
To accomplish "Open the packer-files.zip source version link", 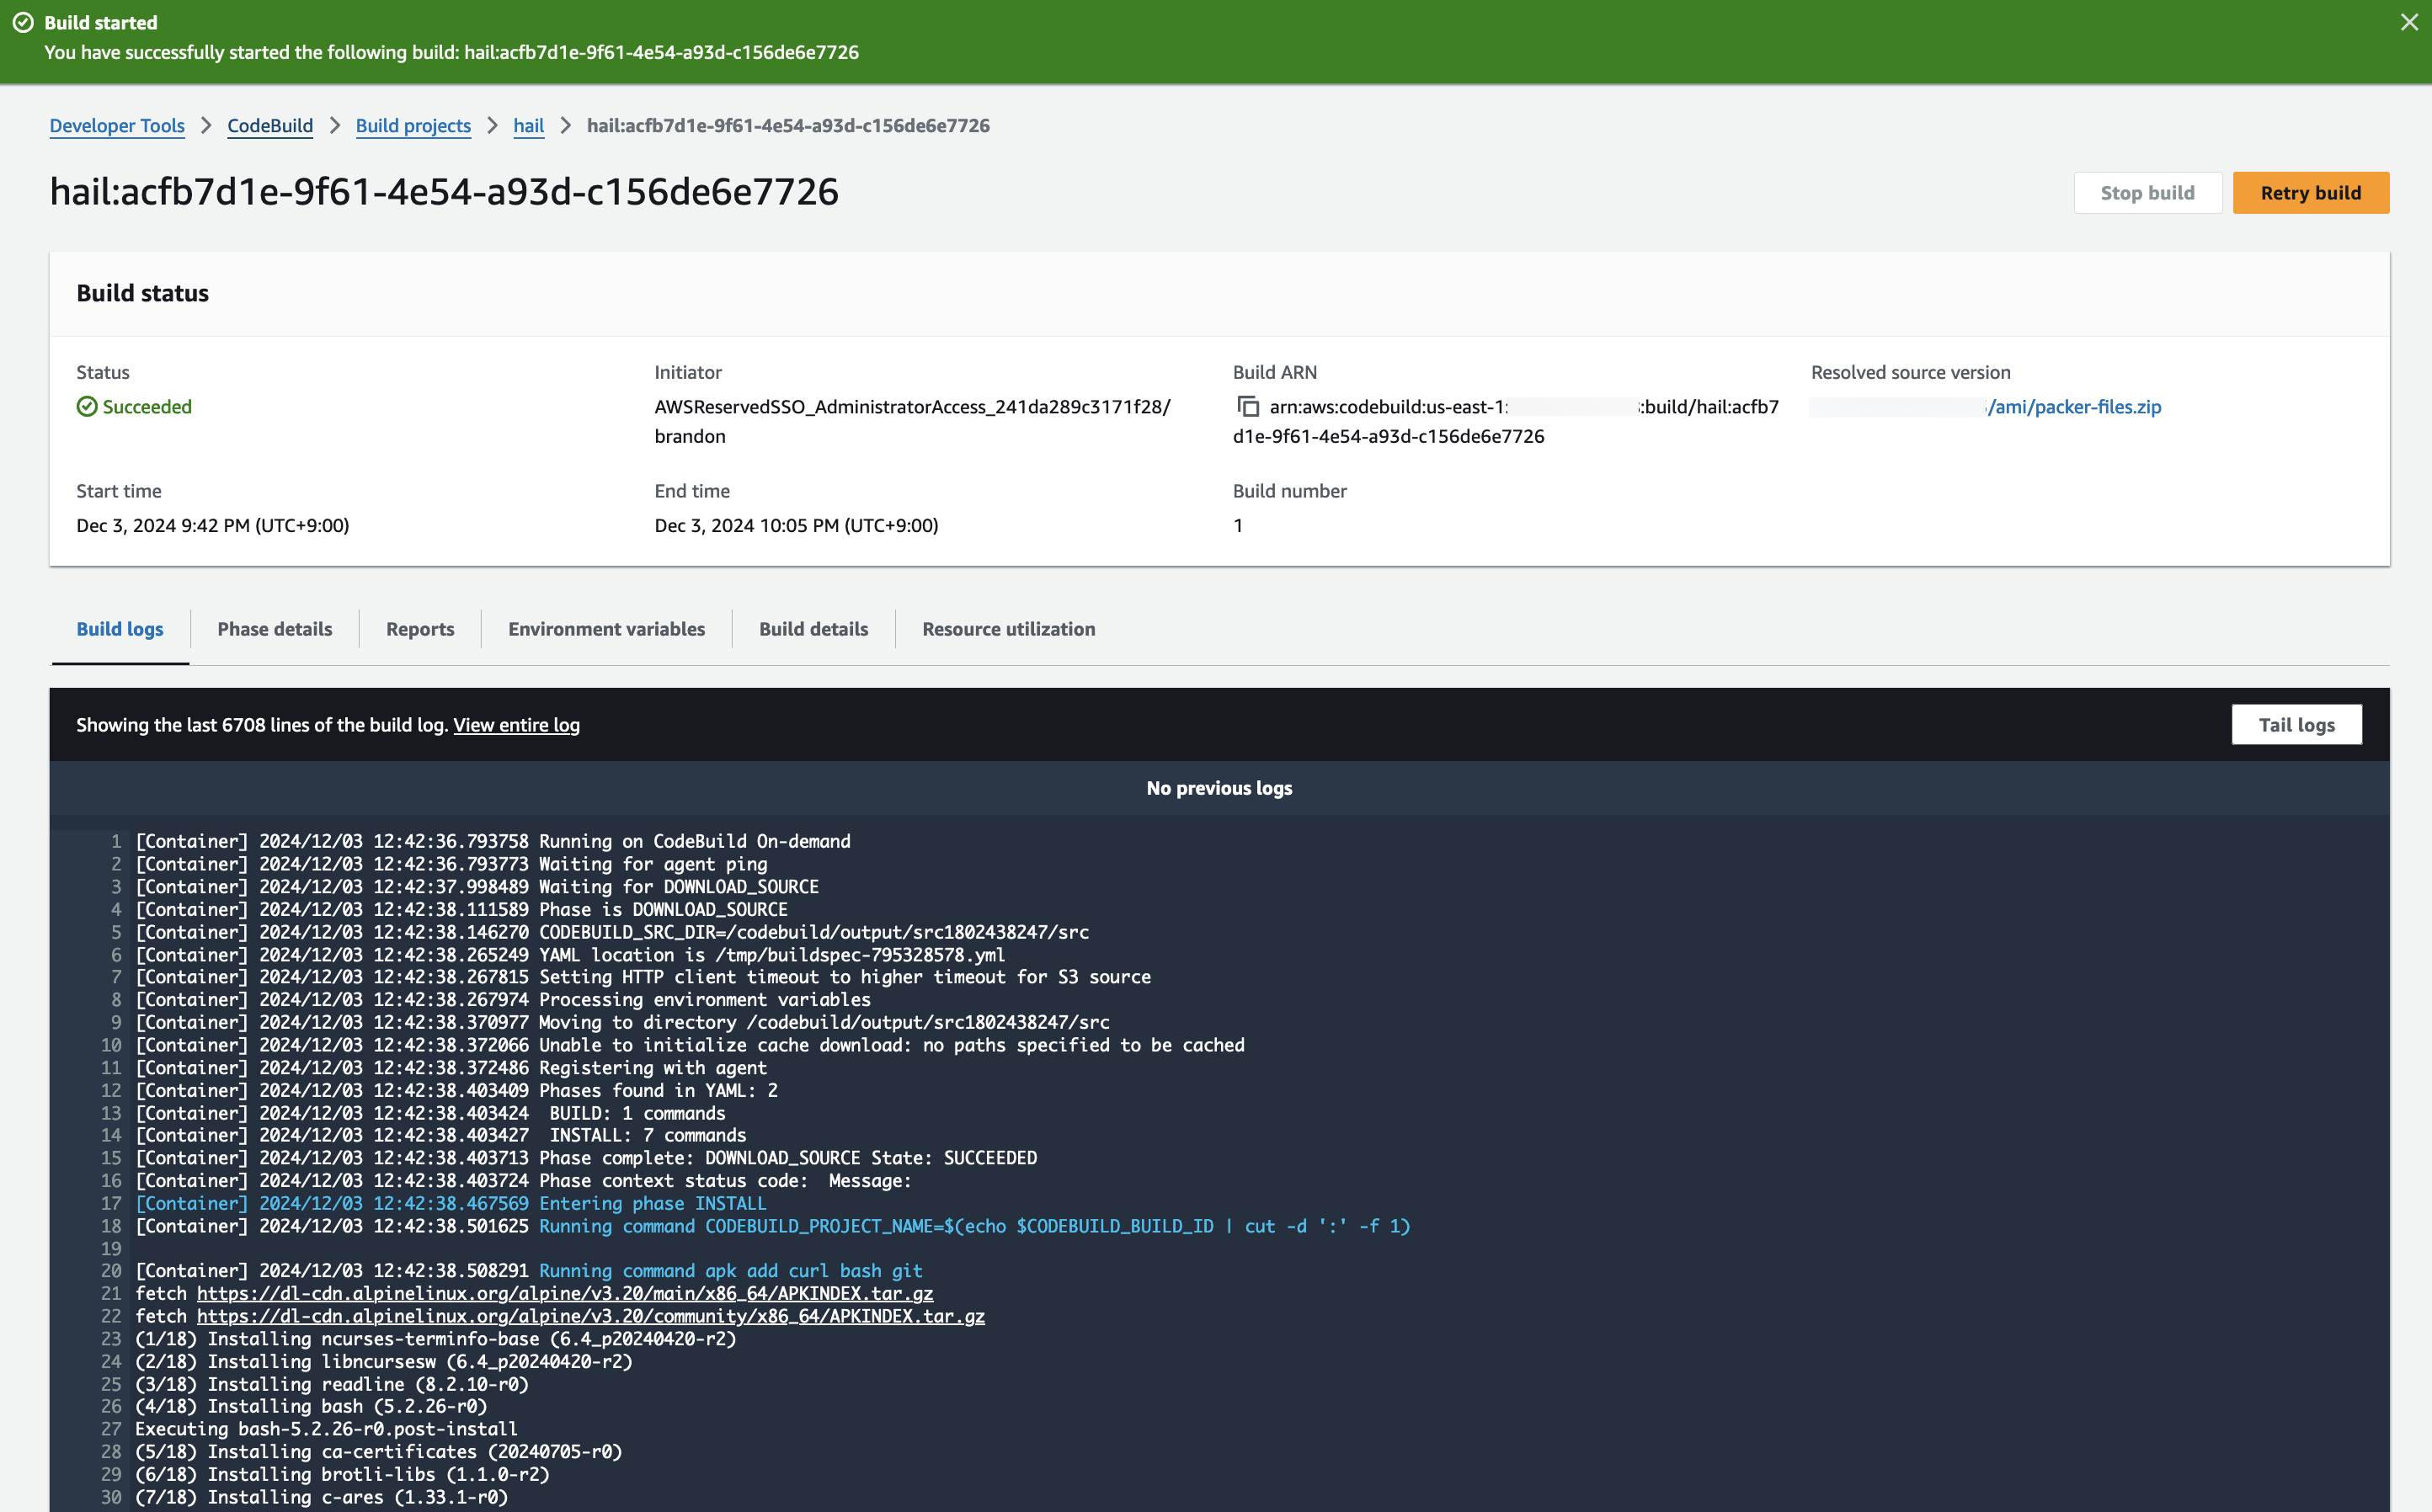I will 2074,406.
